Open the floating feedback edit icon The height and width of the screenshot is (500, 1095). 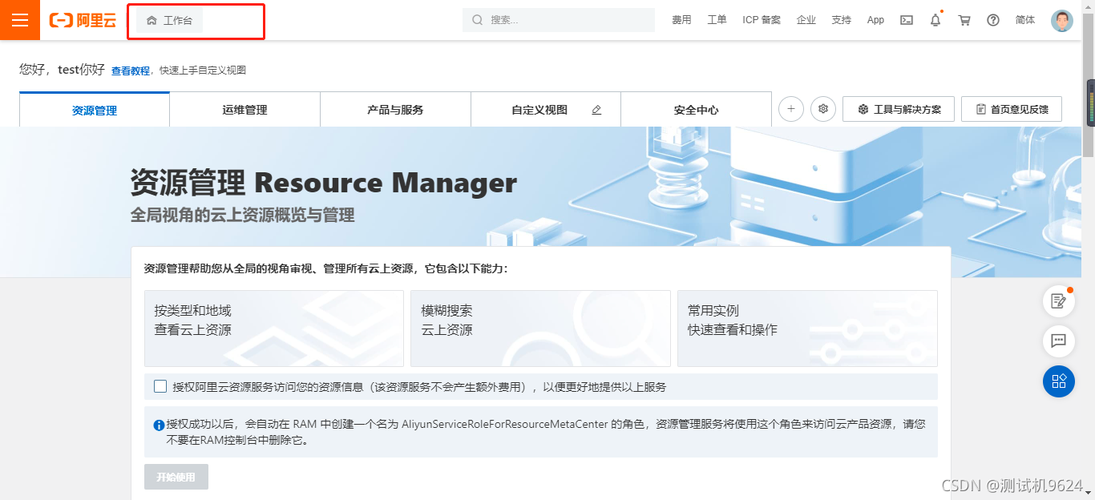click(1059, 301)
